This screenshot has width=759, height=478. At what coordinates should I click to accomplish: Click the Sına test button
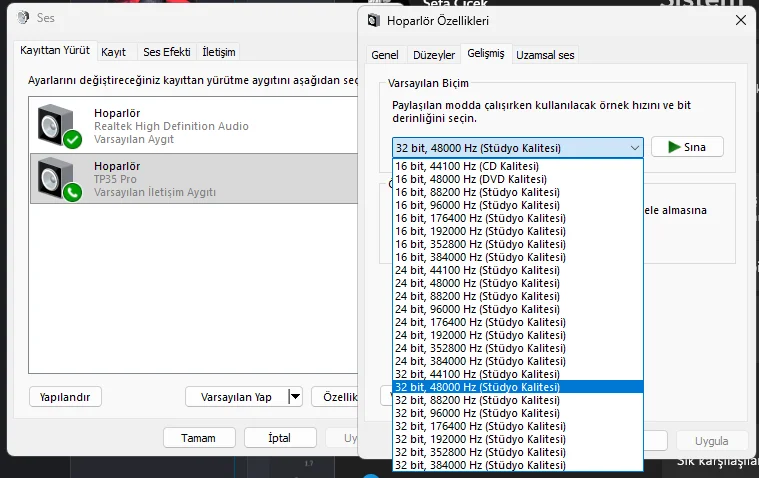(x=687, y=147)
